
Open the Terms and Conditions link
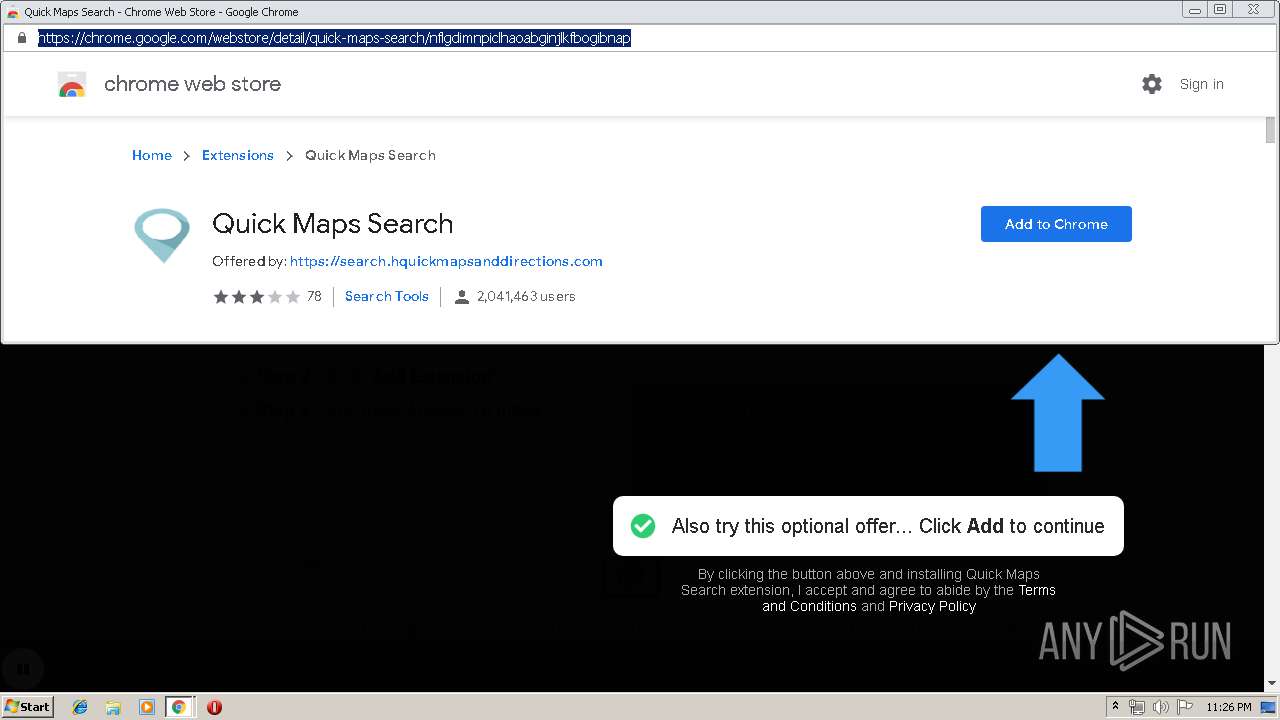[x=908, y=598]
